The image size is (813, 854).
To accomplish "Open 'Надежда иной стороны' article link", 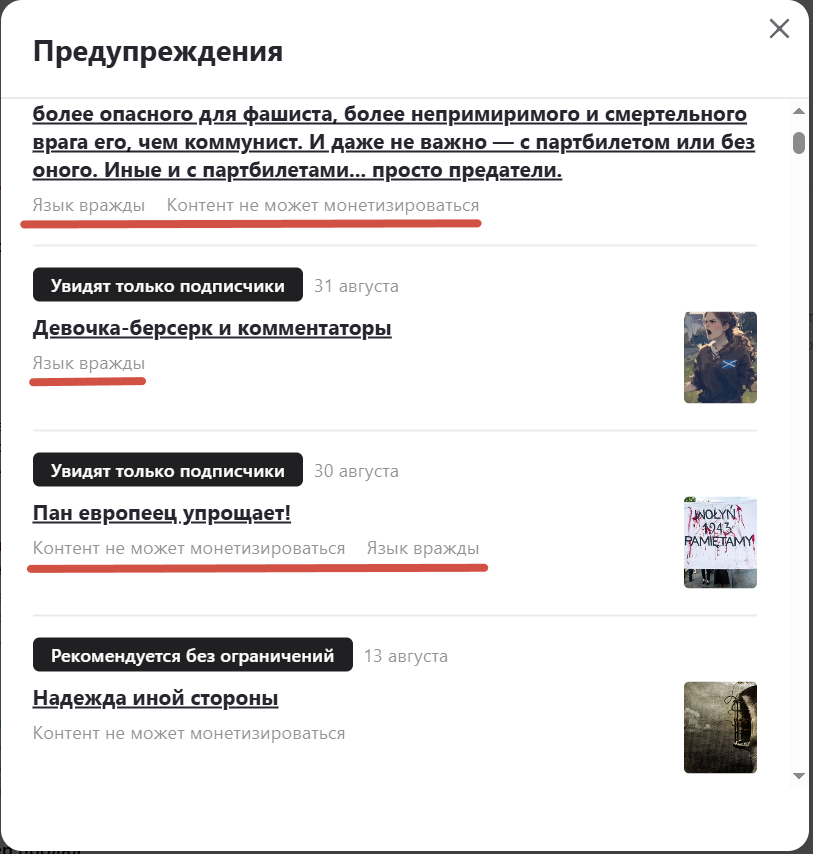I will click(155, 698).
